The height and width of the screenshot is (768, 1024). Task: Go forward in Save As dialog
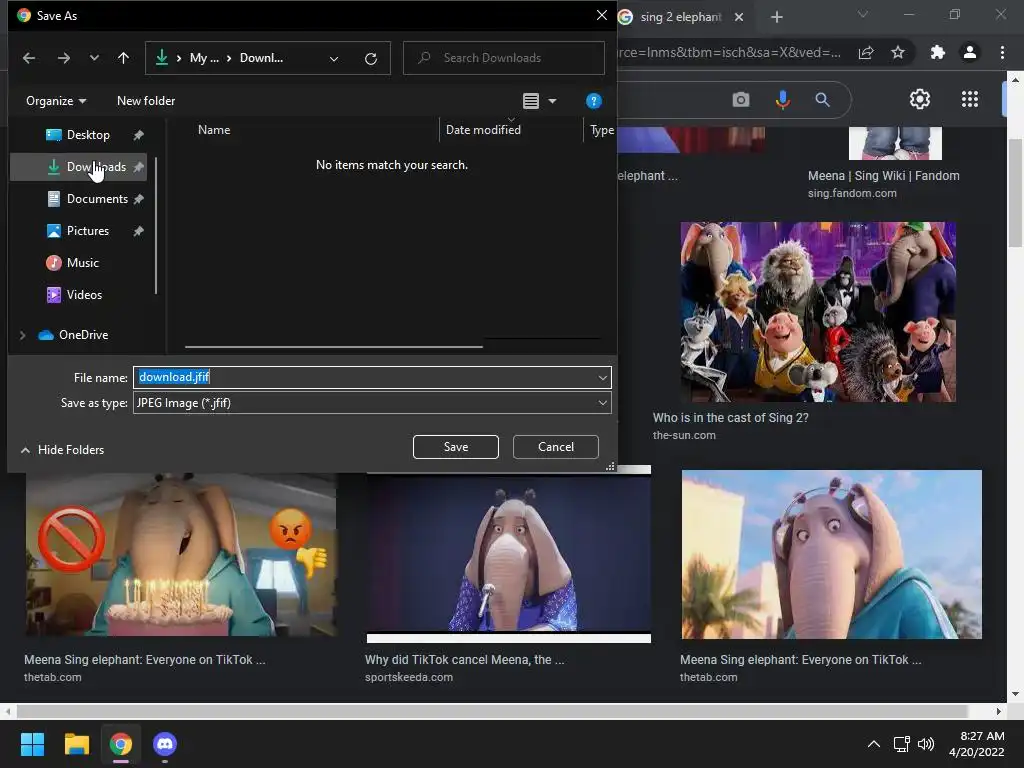(x=63, y=58)
